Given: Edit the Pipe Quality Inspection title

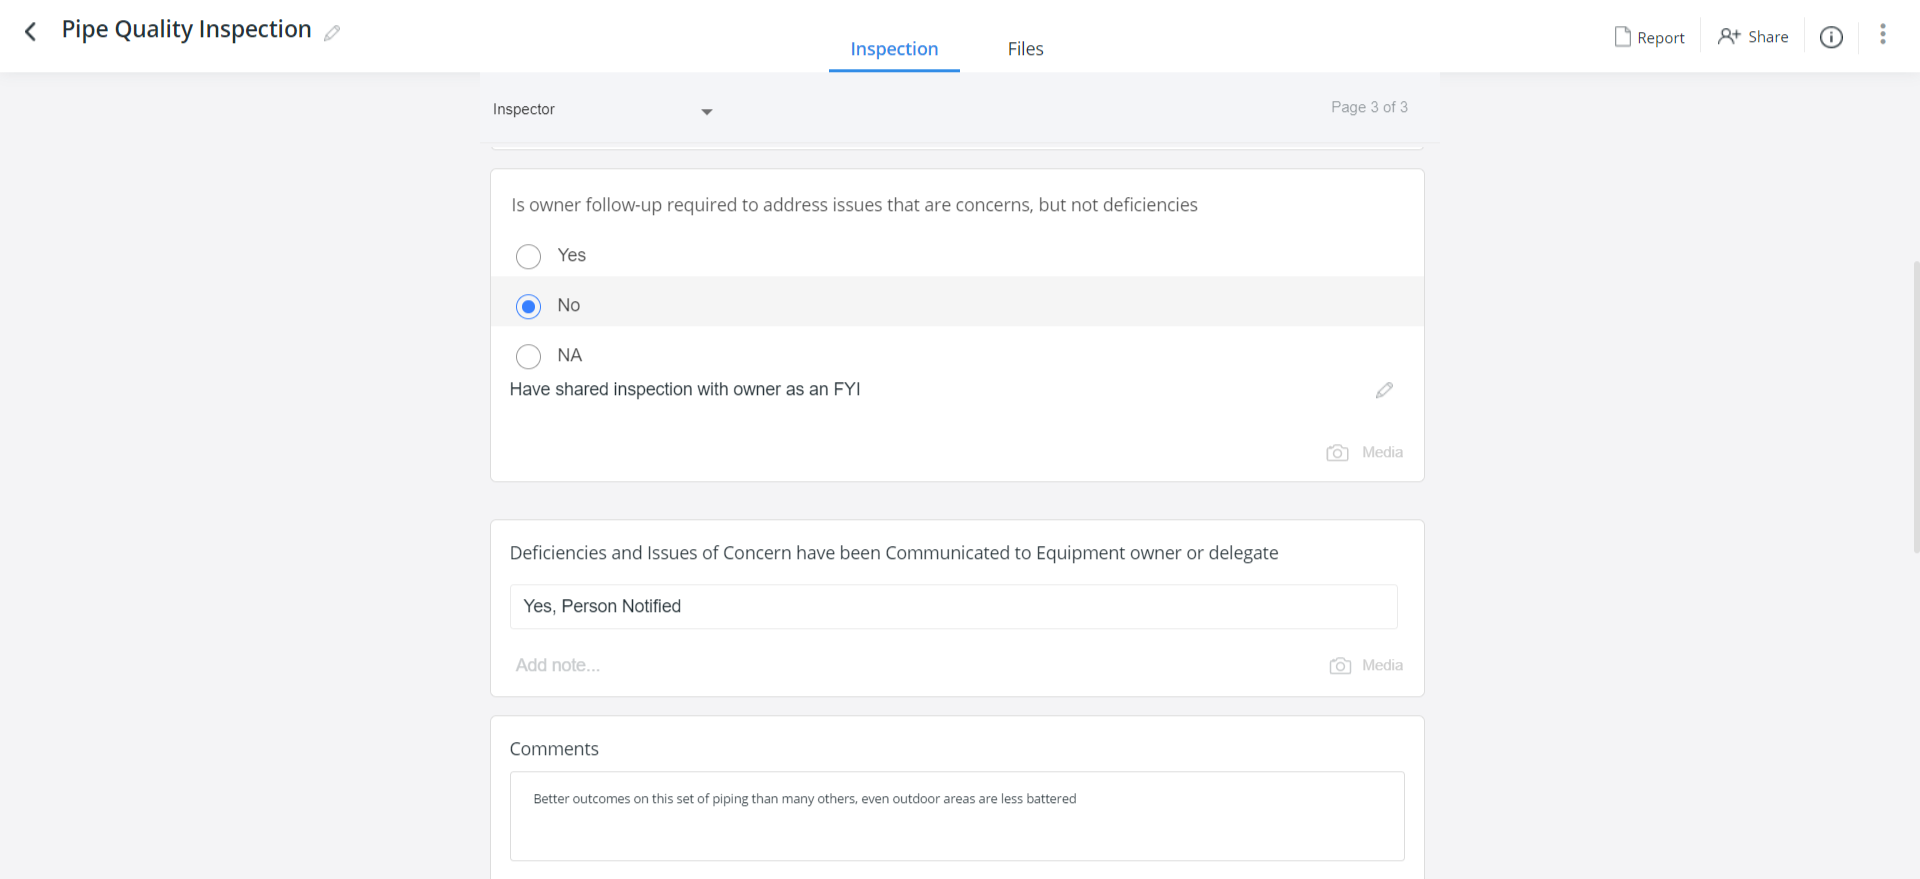Looking at the screenshot, I should [332, 33].
